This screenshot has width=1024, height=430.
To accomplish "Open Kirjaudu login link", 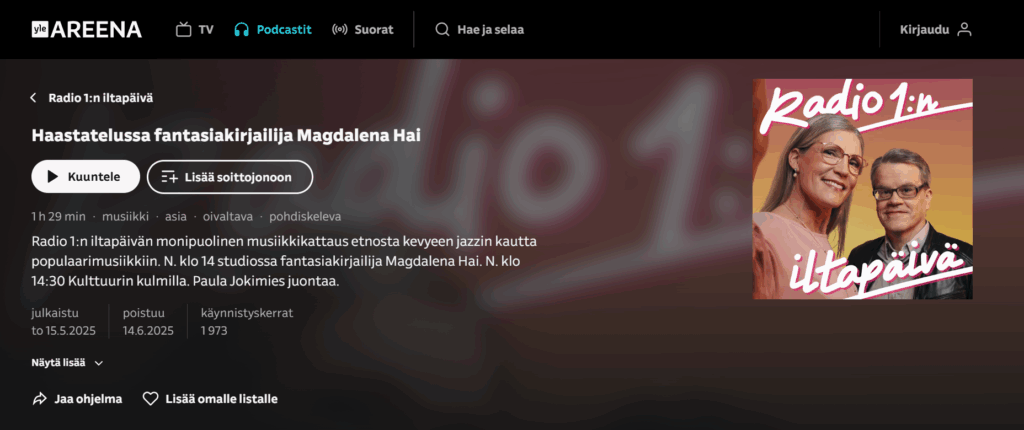I will 936,29.
